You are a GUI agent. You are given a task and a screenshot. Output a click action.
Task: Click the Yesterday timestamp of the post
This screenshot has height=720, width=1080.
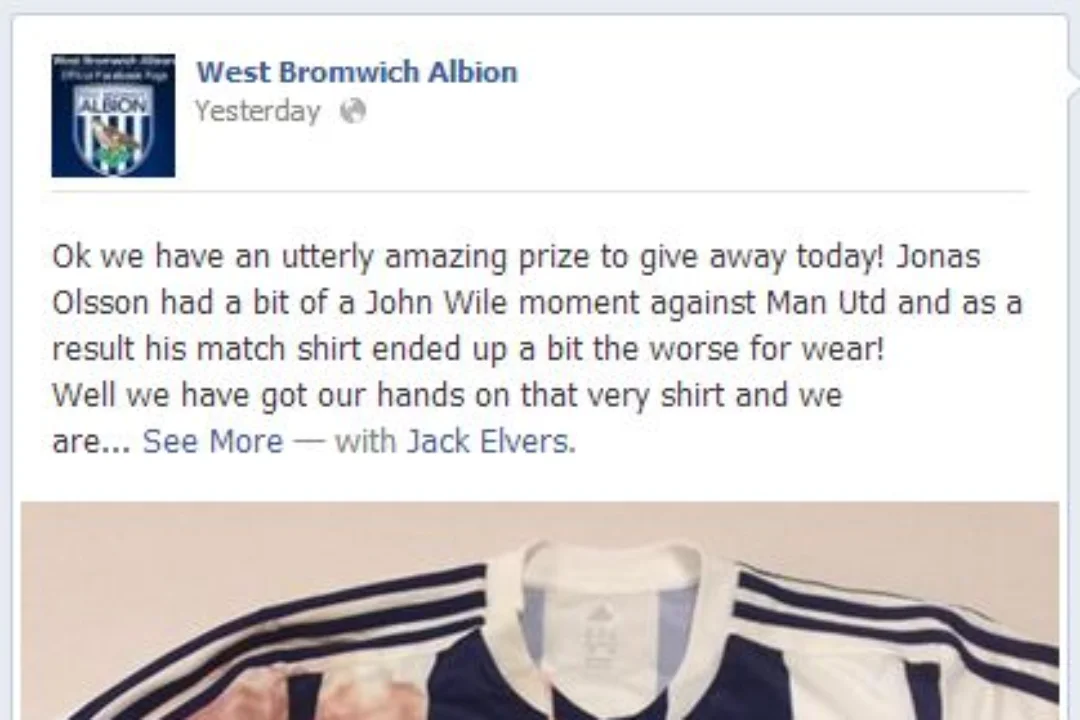click(x=258, y=111)
